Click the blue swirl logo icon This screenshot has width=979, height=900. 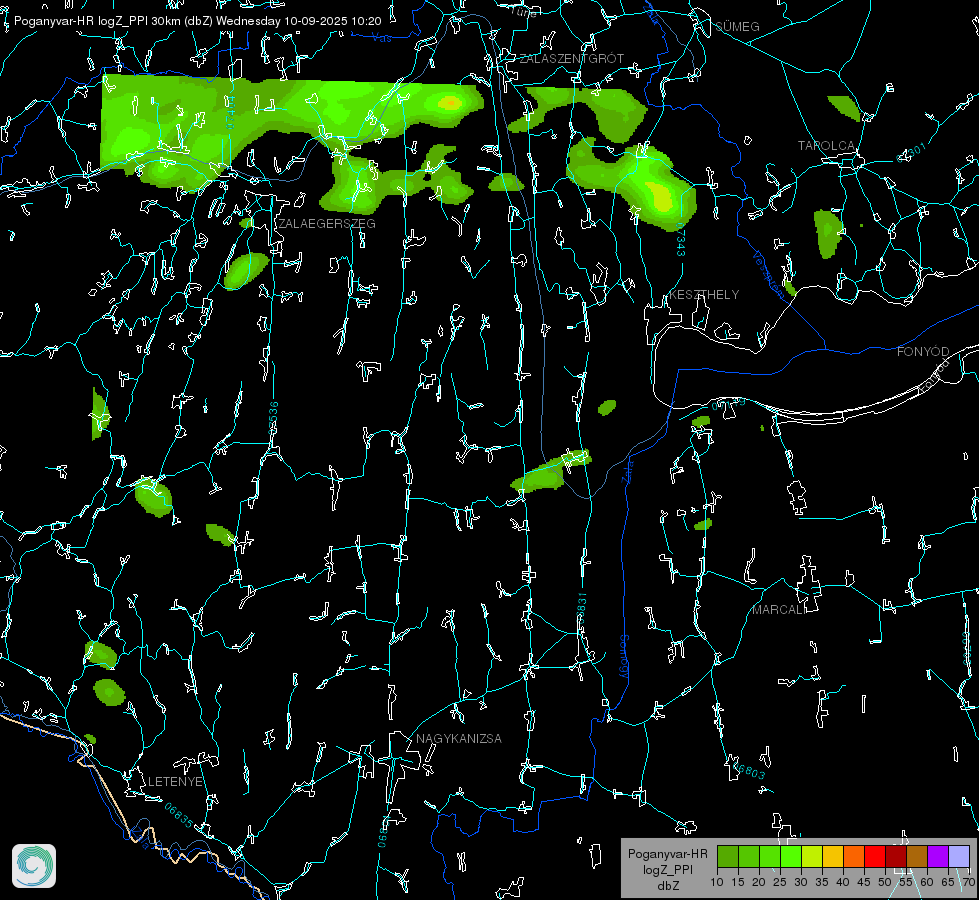click(34, 866)
